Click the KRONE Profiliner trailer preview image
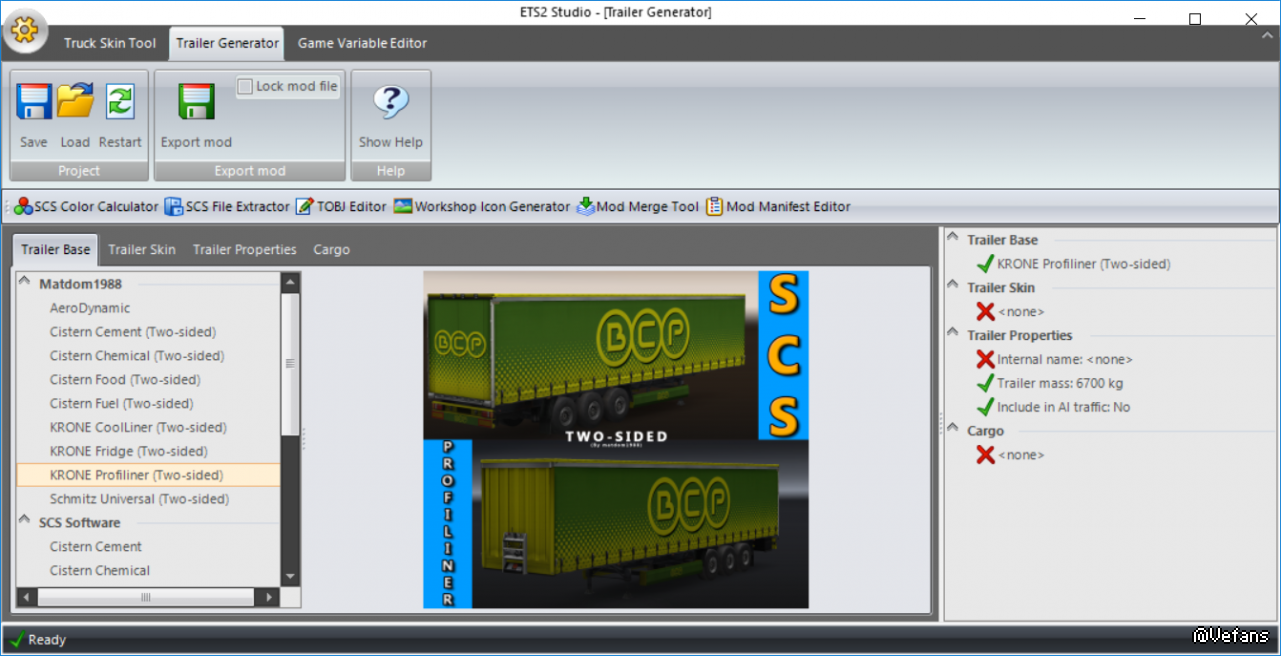This screenshot has height=656, width=1281. (616, 440)
